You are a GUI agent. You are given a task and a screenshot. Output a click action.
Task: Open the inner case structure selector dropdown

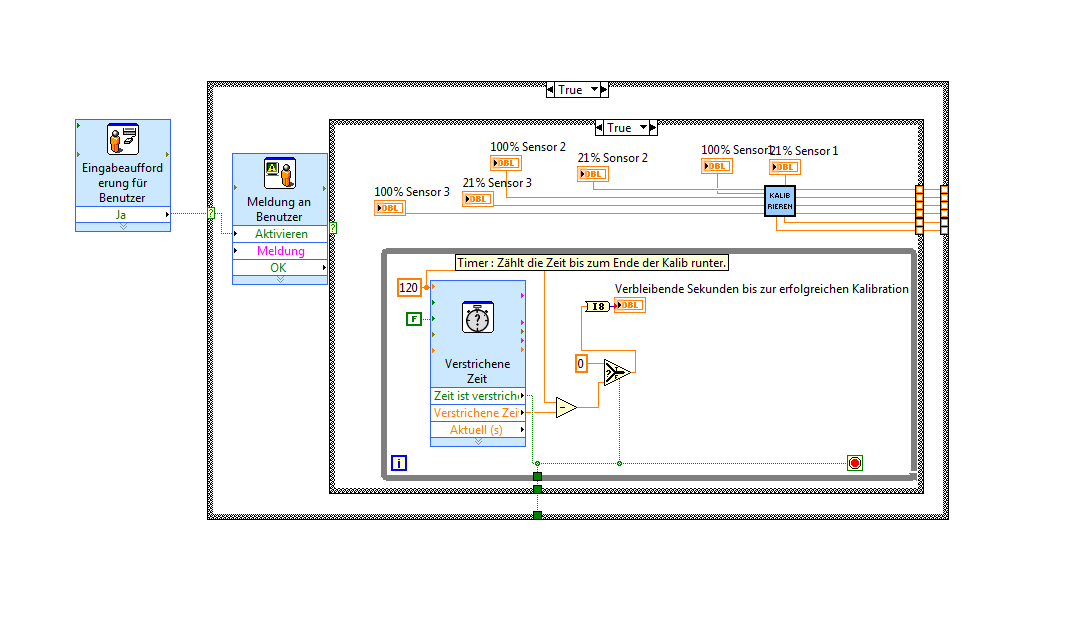click(643, 127)
